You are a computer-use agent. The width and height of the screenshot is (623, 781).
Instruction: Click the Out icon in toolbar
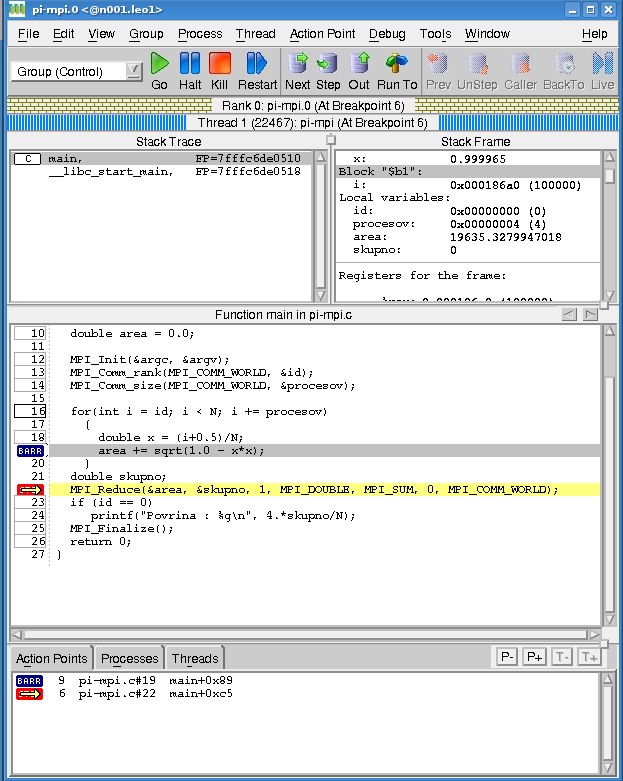pos(359,64)
